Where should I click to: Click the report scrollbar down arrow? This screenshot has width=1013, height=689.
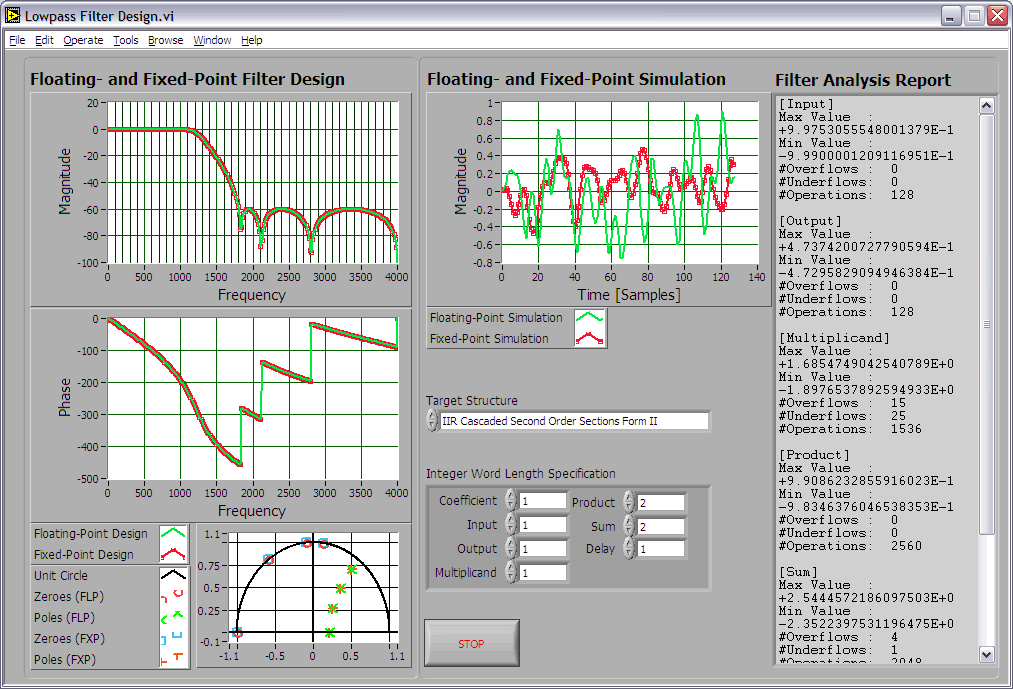986,654
